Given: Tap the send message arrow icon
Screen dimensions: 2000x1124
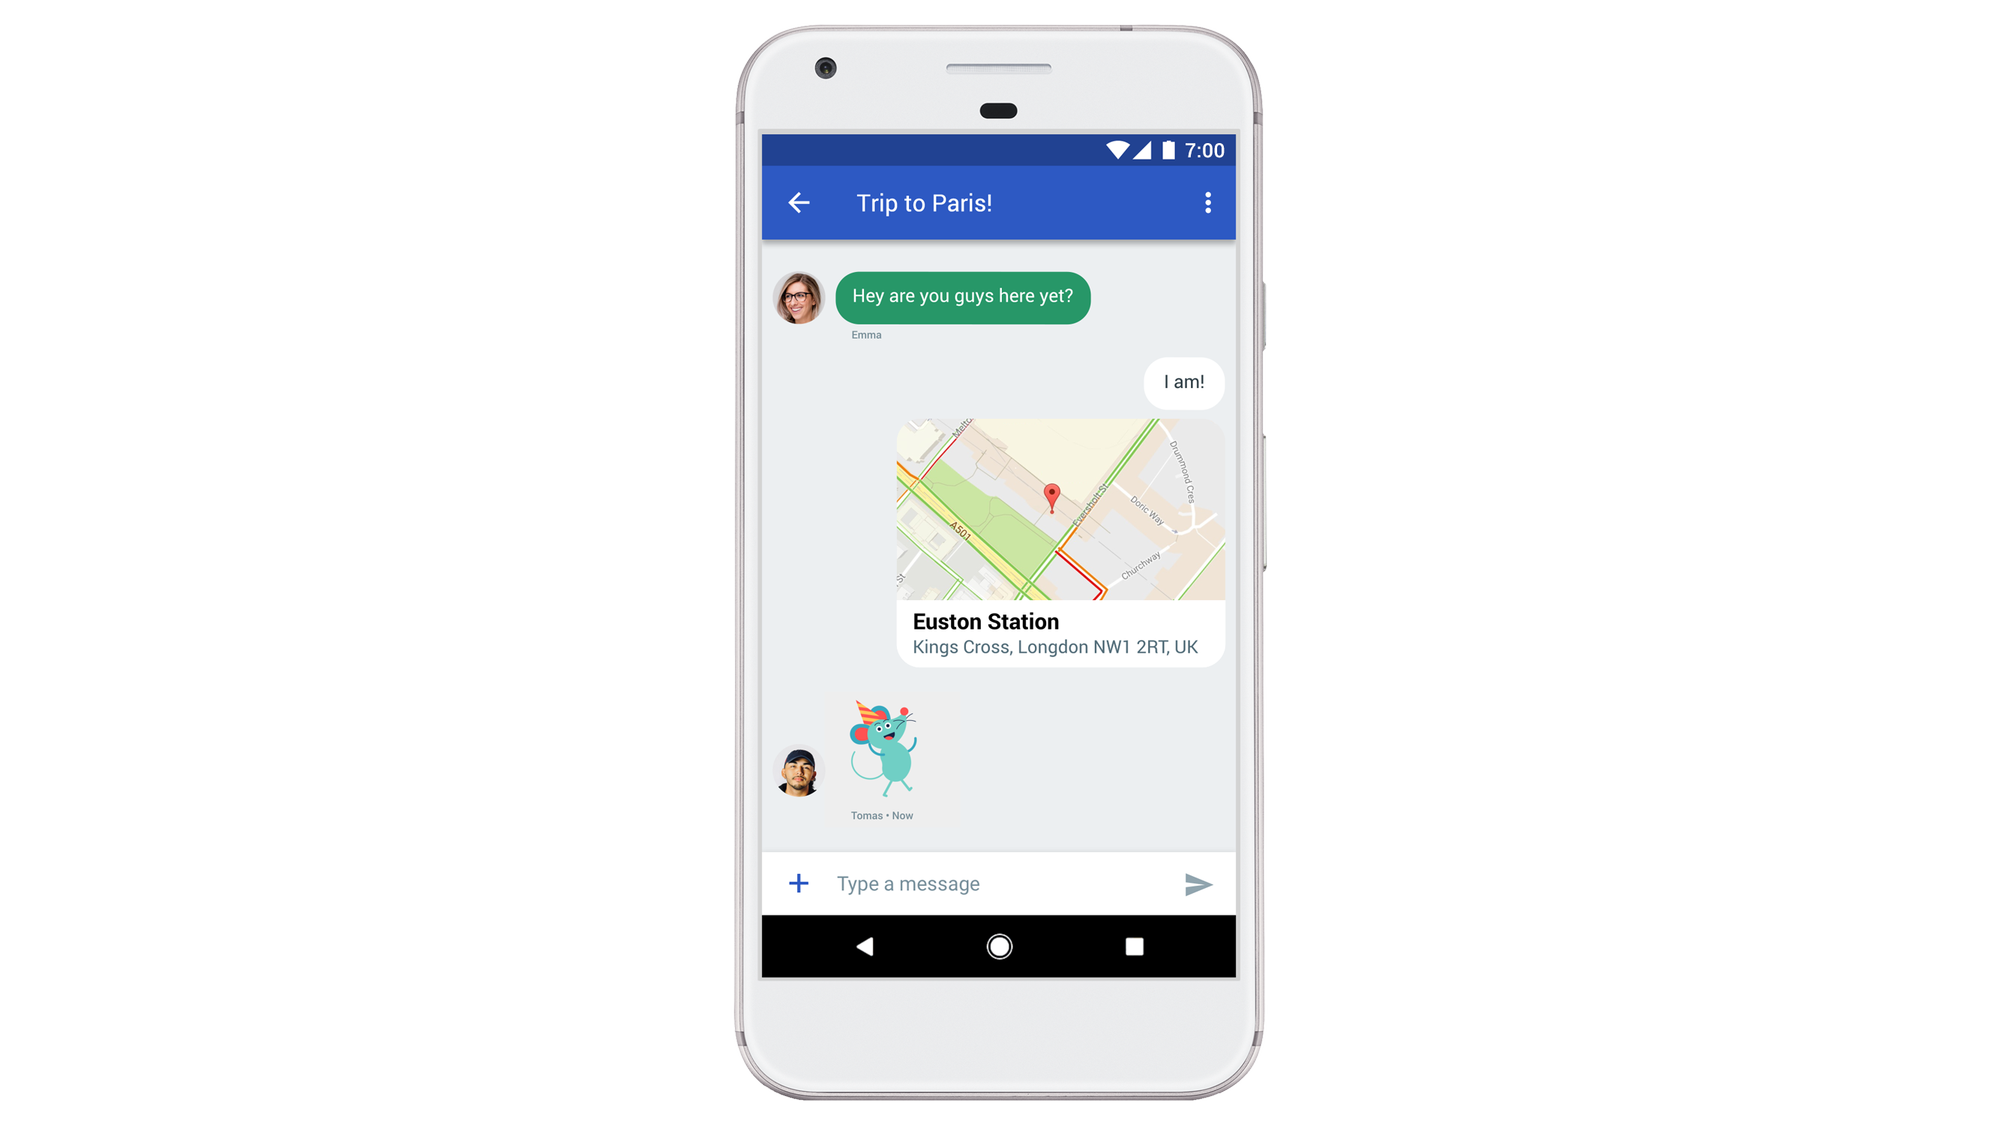Looking at the screenshot, I should [1198, 884].
